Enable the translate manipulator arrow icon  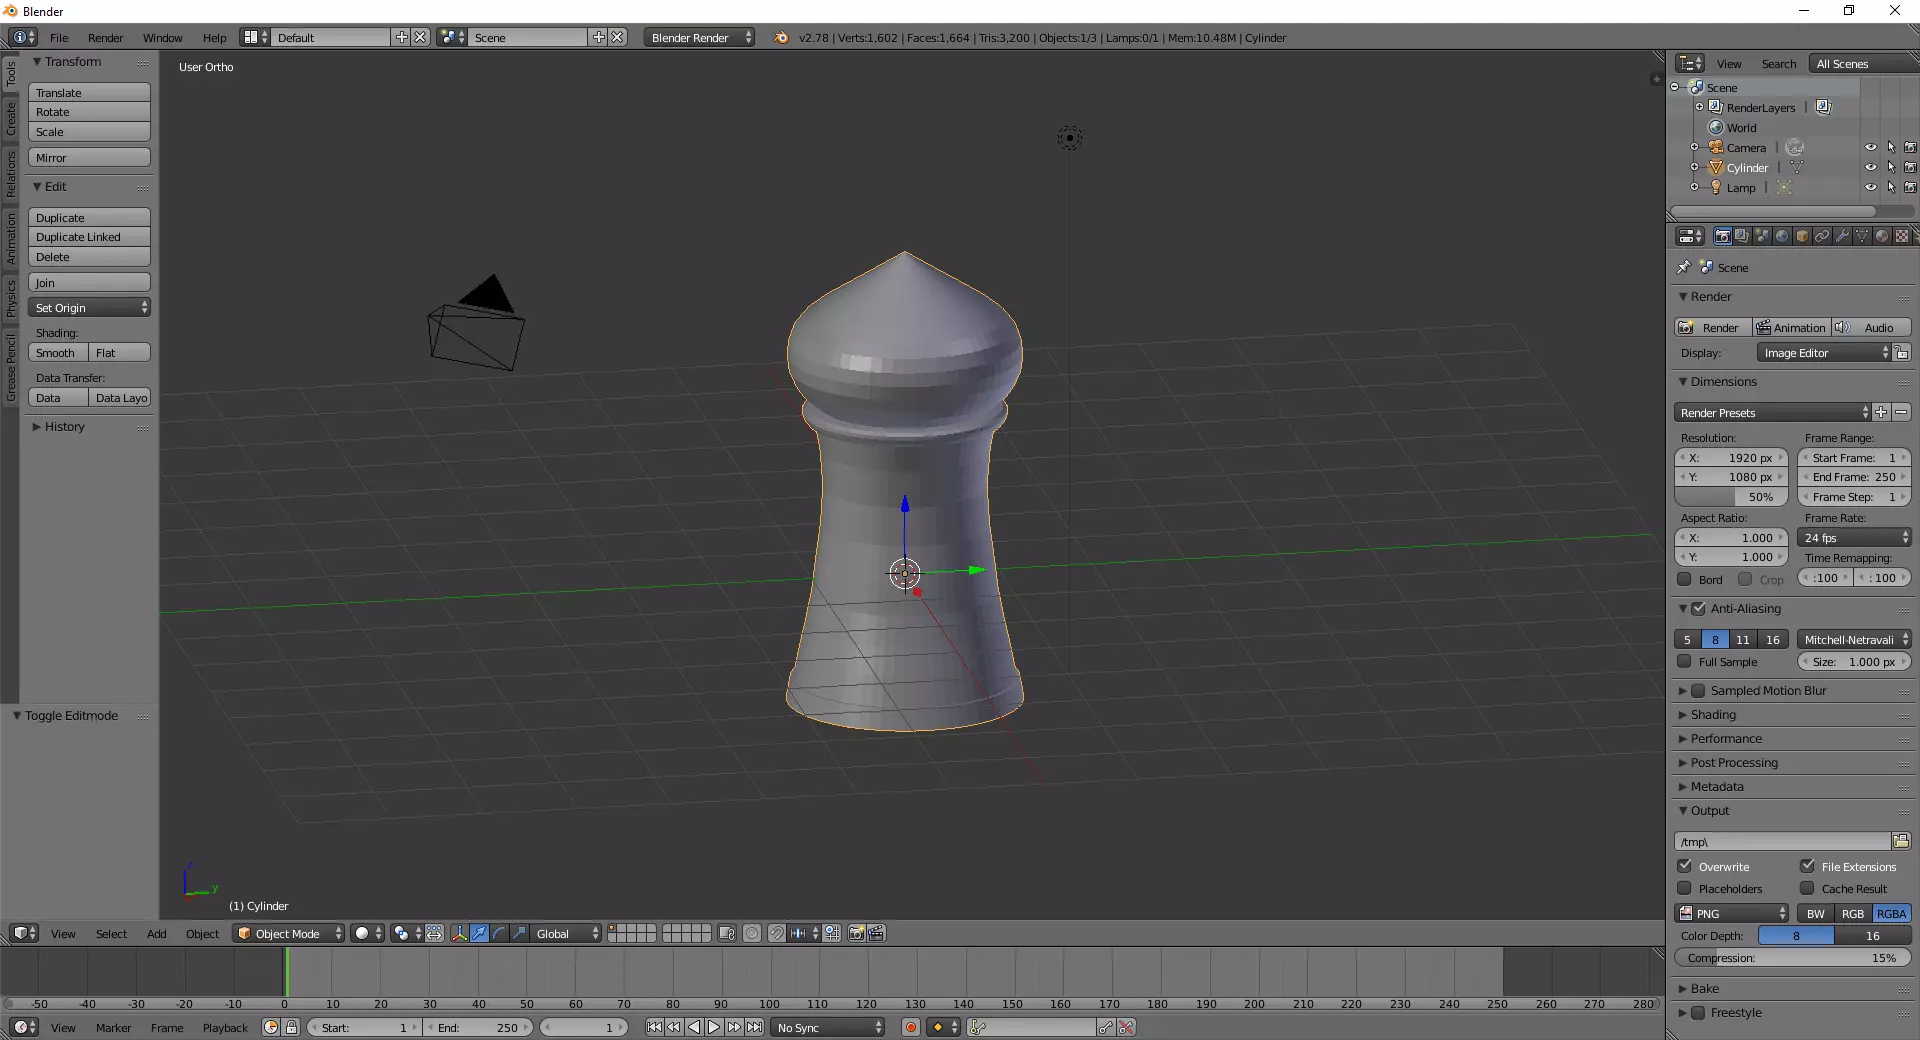(x=480, y=933)
